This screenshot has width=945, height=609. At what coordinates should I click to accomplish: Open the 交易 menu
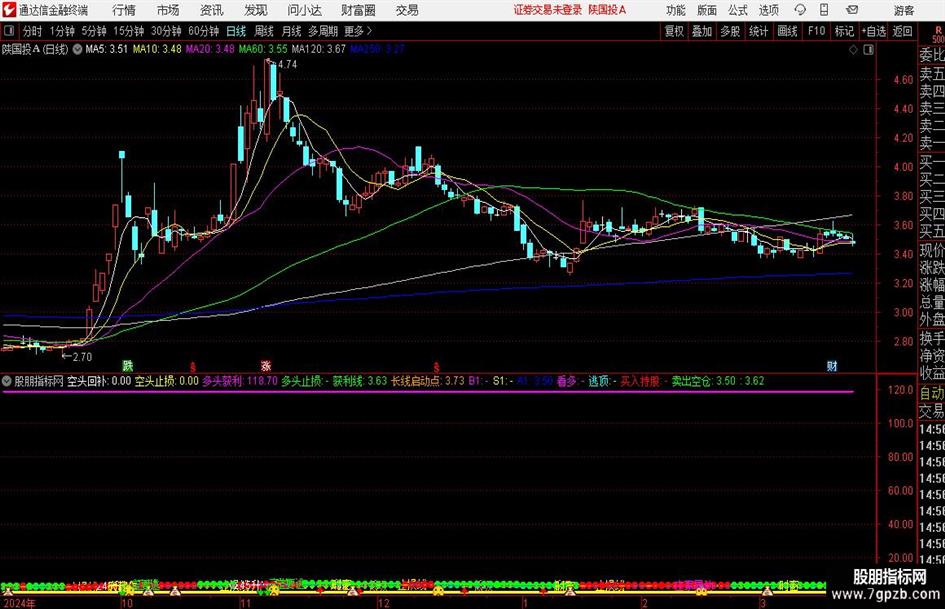pos(407,10)
